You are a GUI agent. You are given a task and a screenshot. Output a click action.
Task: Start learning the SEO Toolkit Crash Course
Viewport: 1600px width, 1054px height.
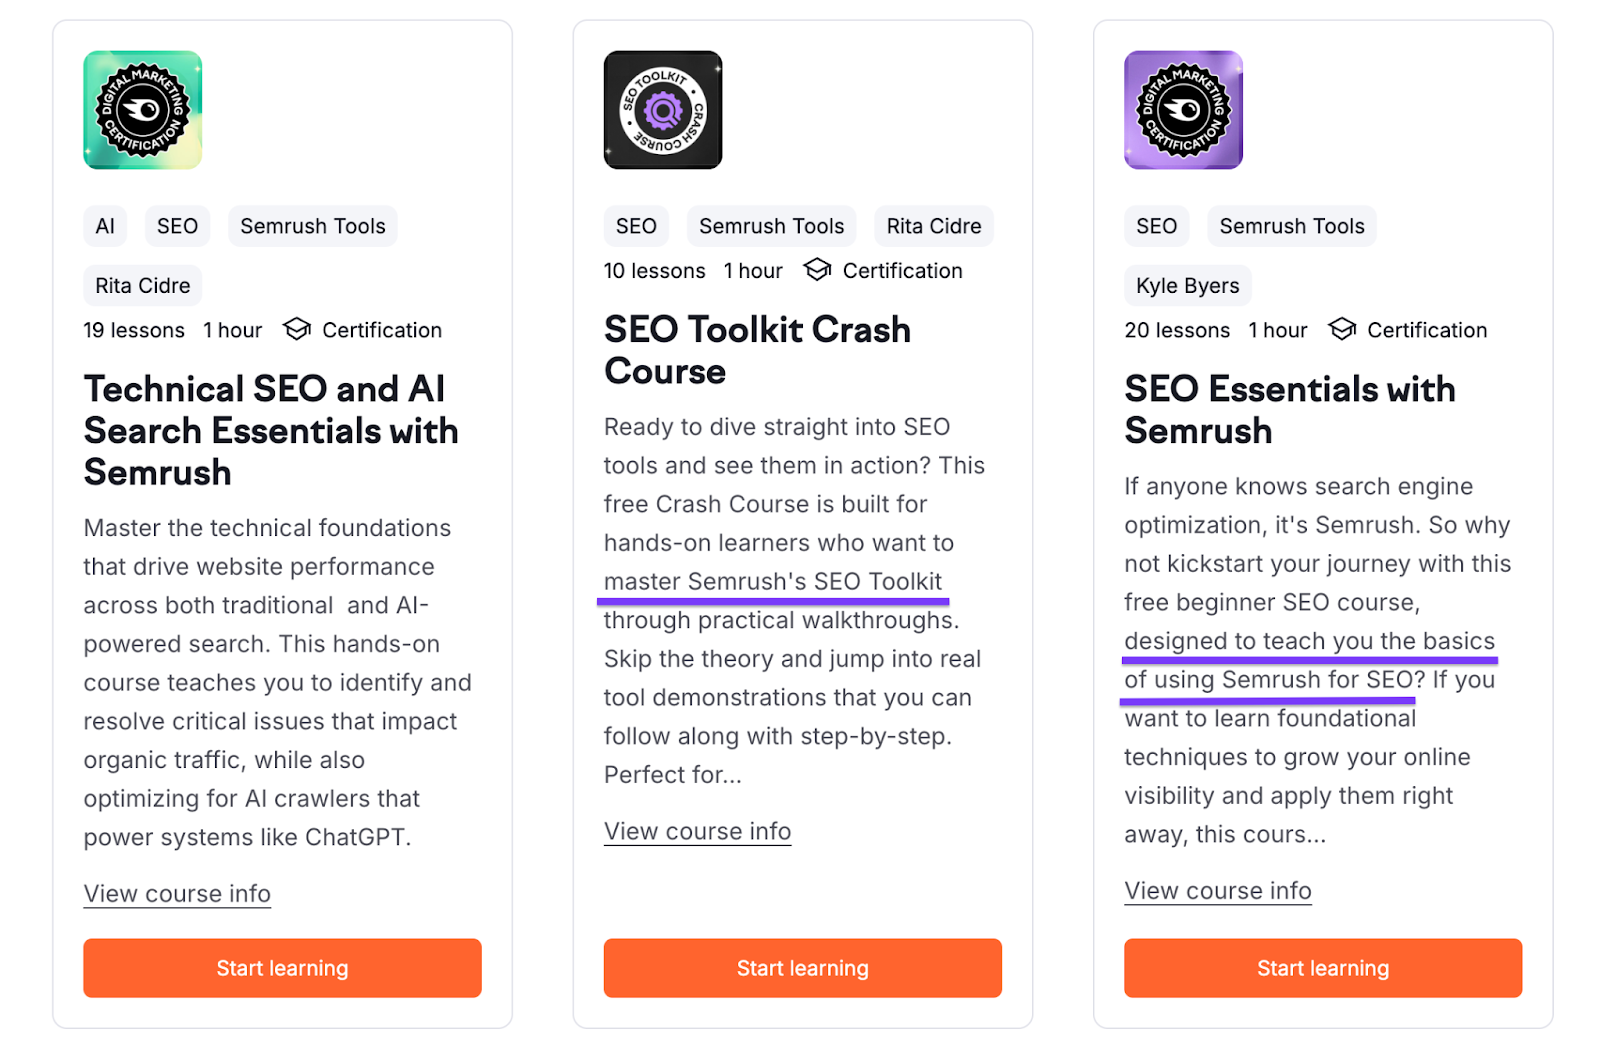click(802, 968)
